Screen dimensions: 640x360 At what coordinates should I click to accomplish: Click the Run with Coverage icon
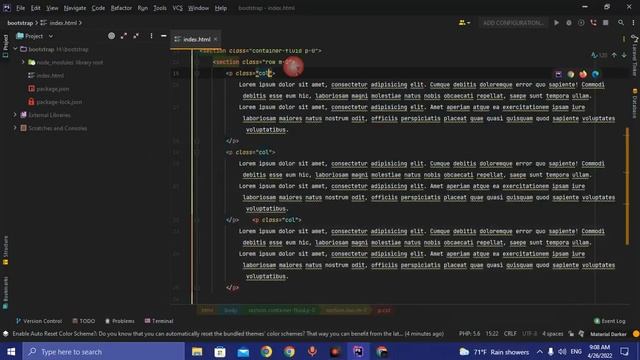(x=581, y=23)
